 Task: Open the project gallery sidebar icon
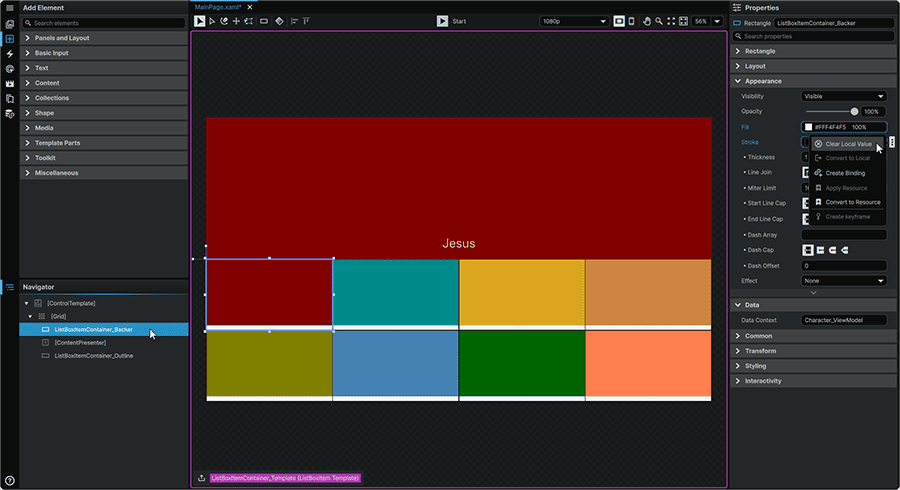9,24
